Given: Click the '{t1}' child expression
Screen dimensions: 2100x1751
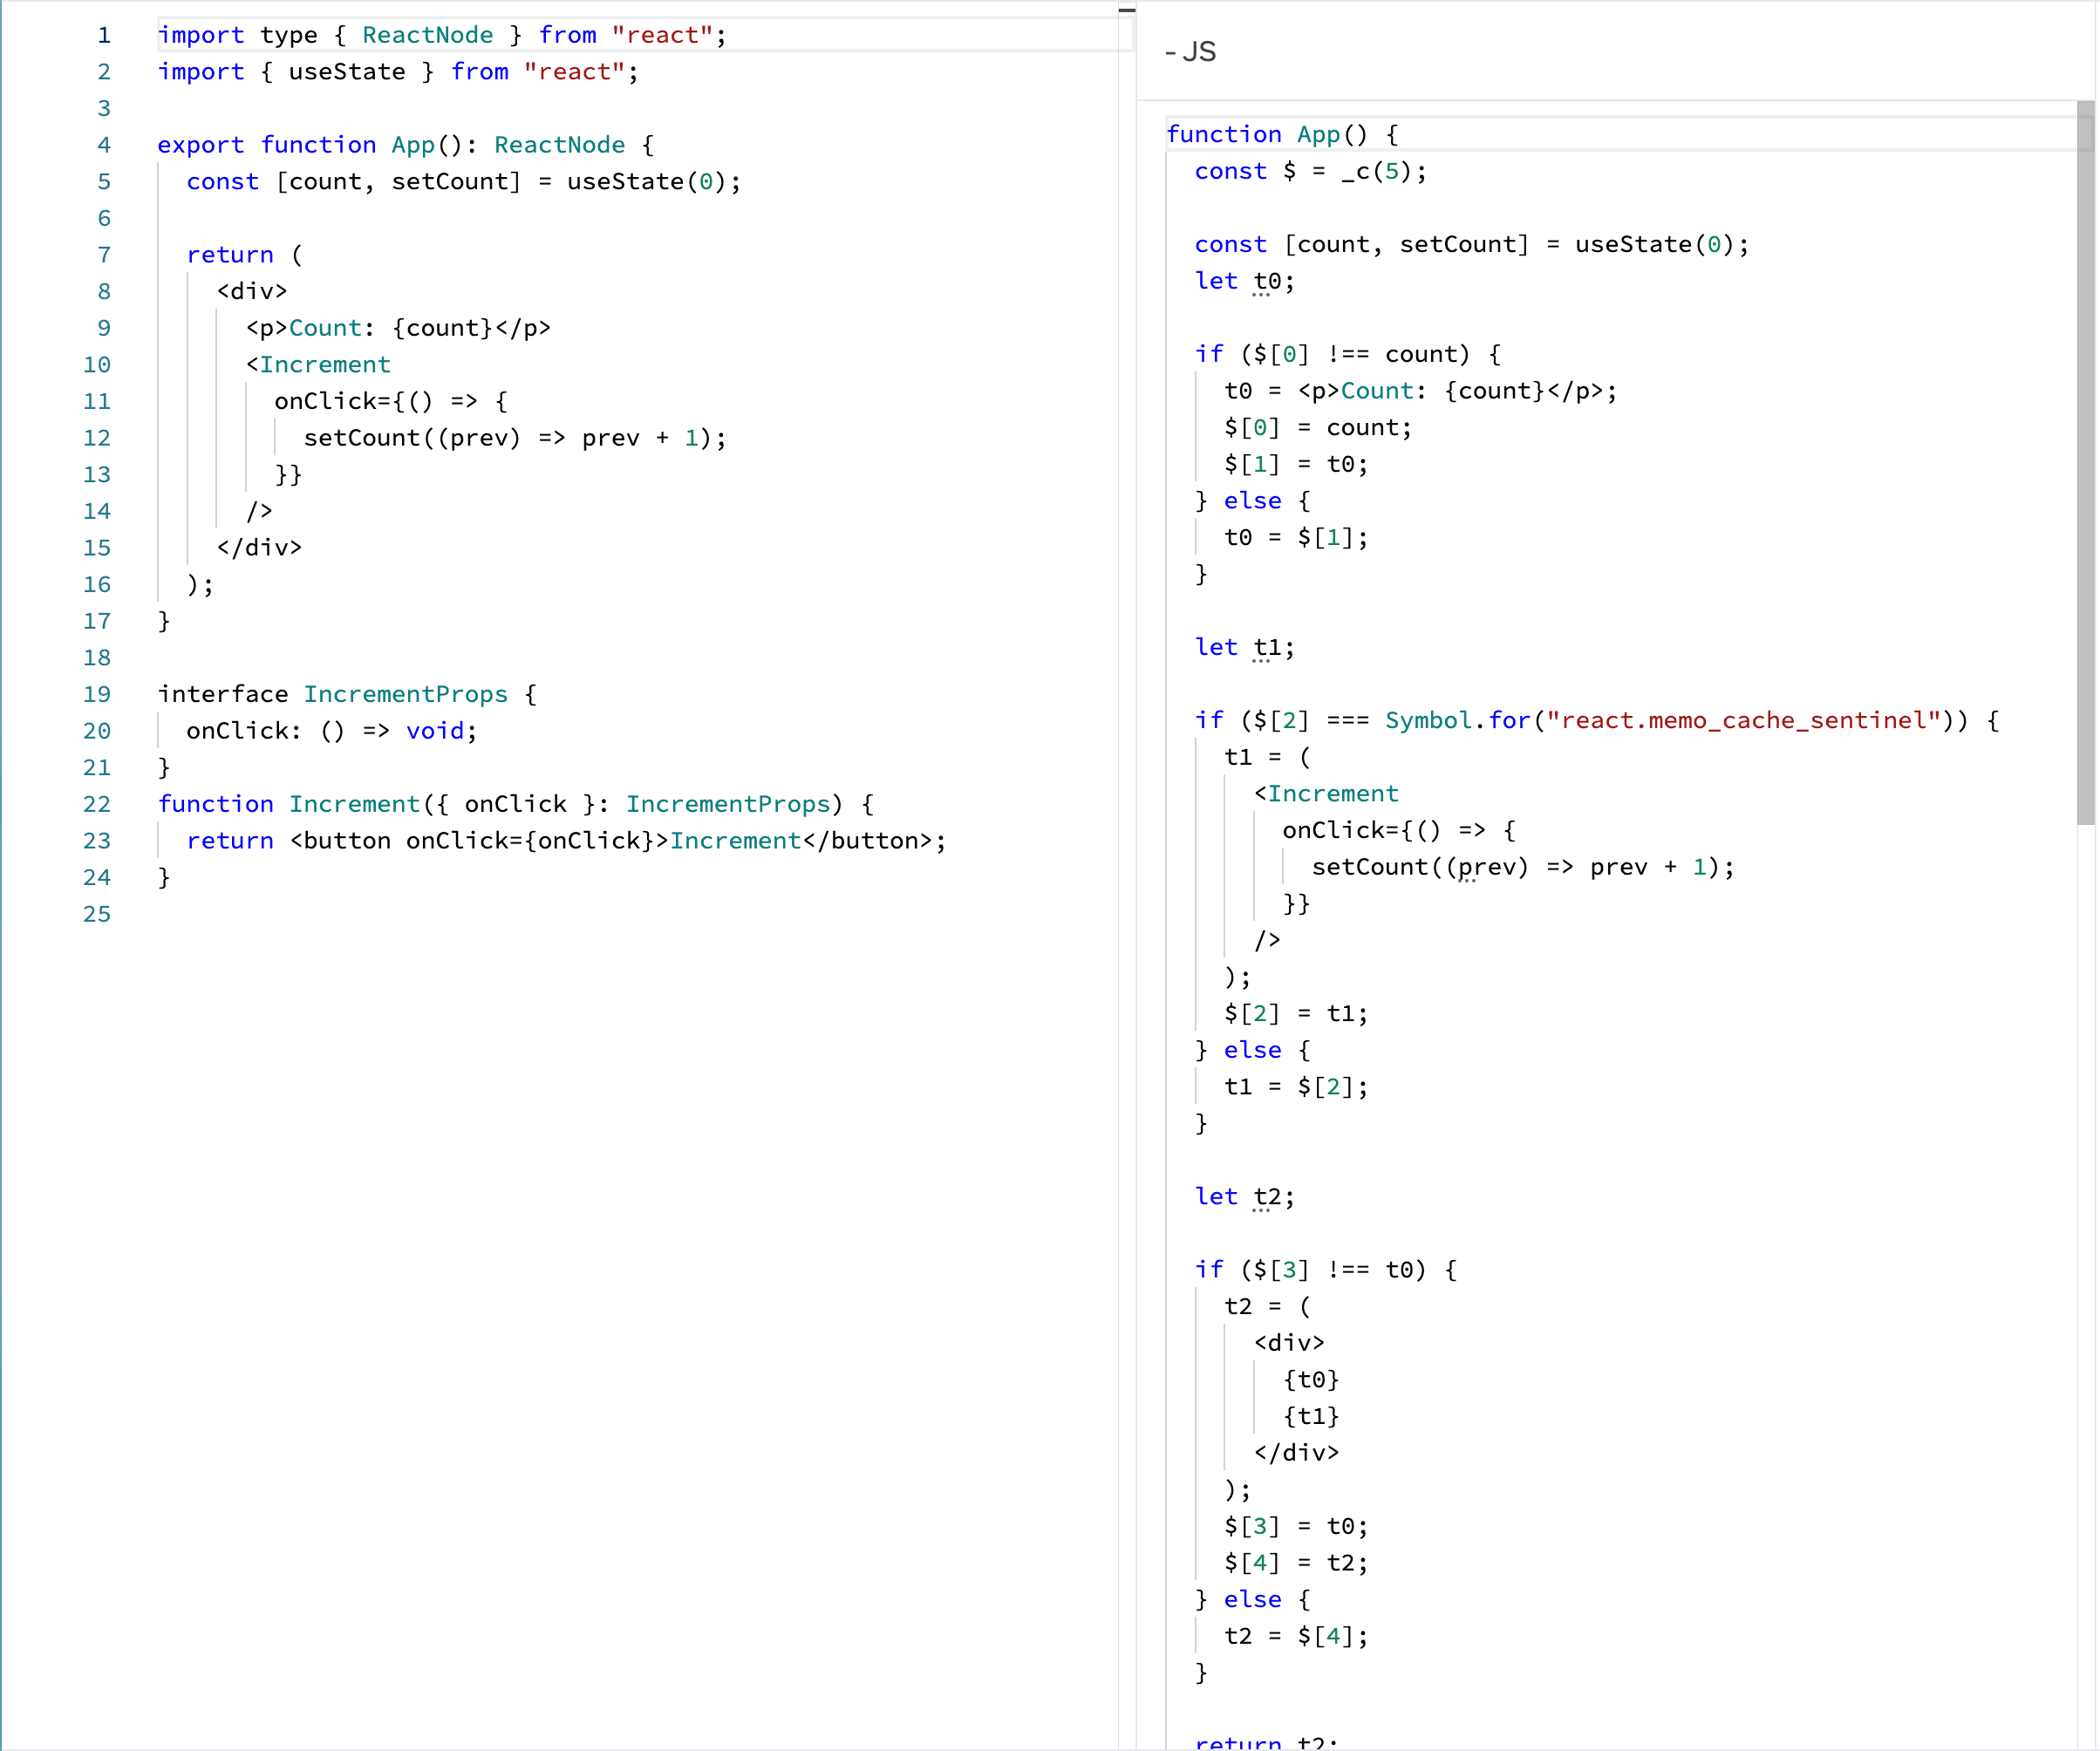Looking at the screenshot, I should [1311, 1417].
